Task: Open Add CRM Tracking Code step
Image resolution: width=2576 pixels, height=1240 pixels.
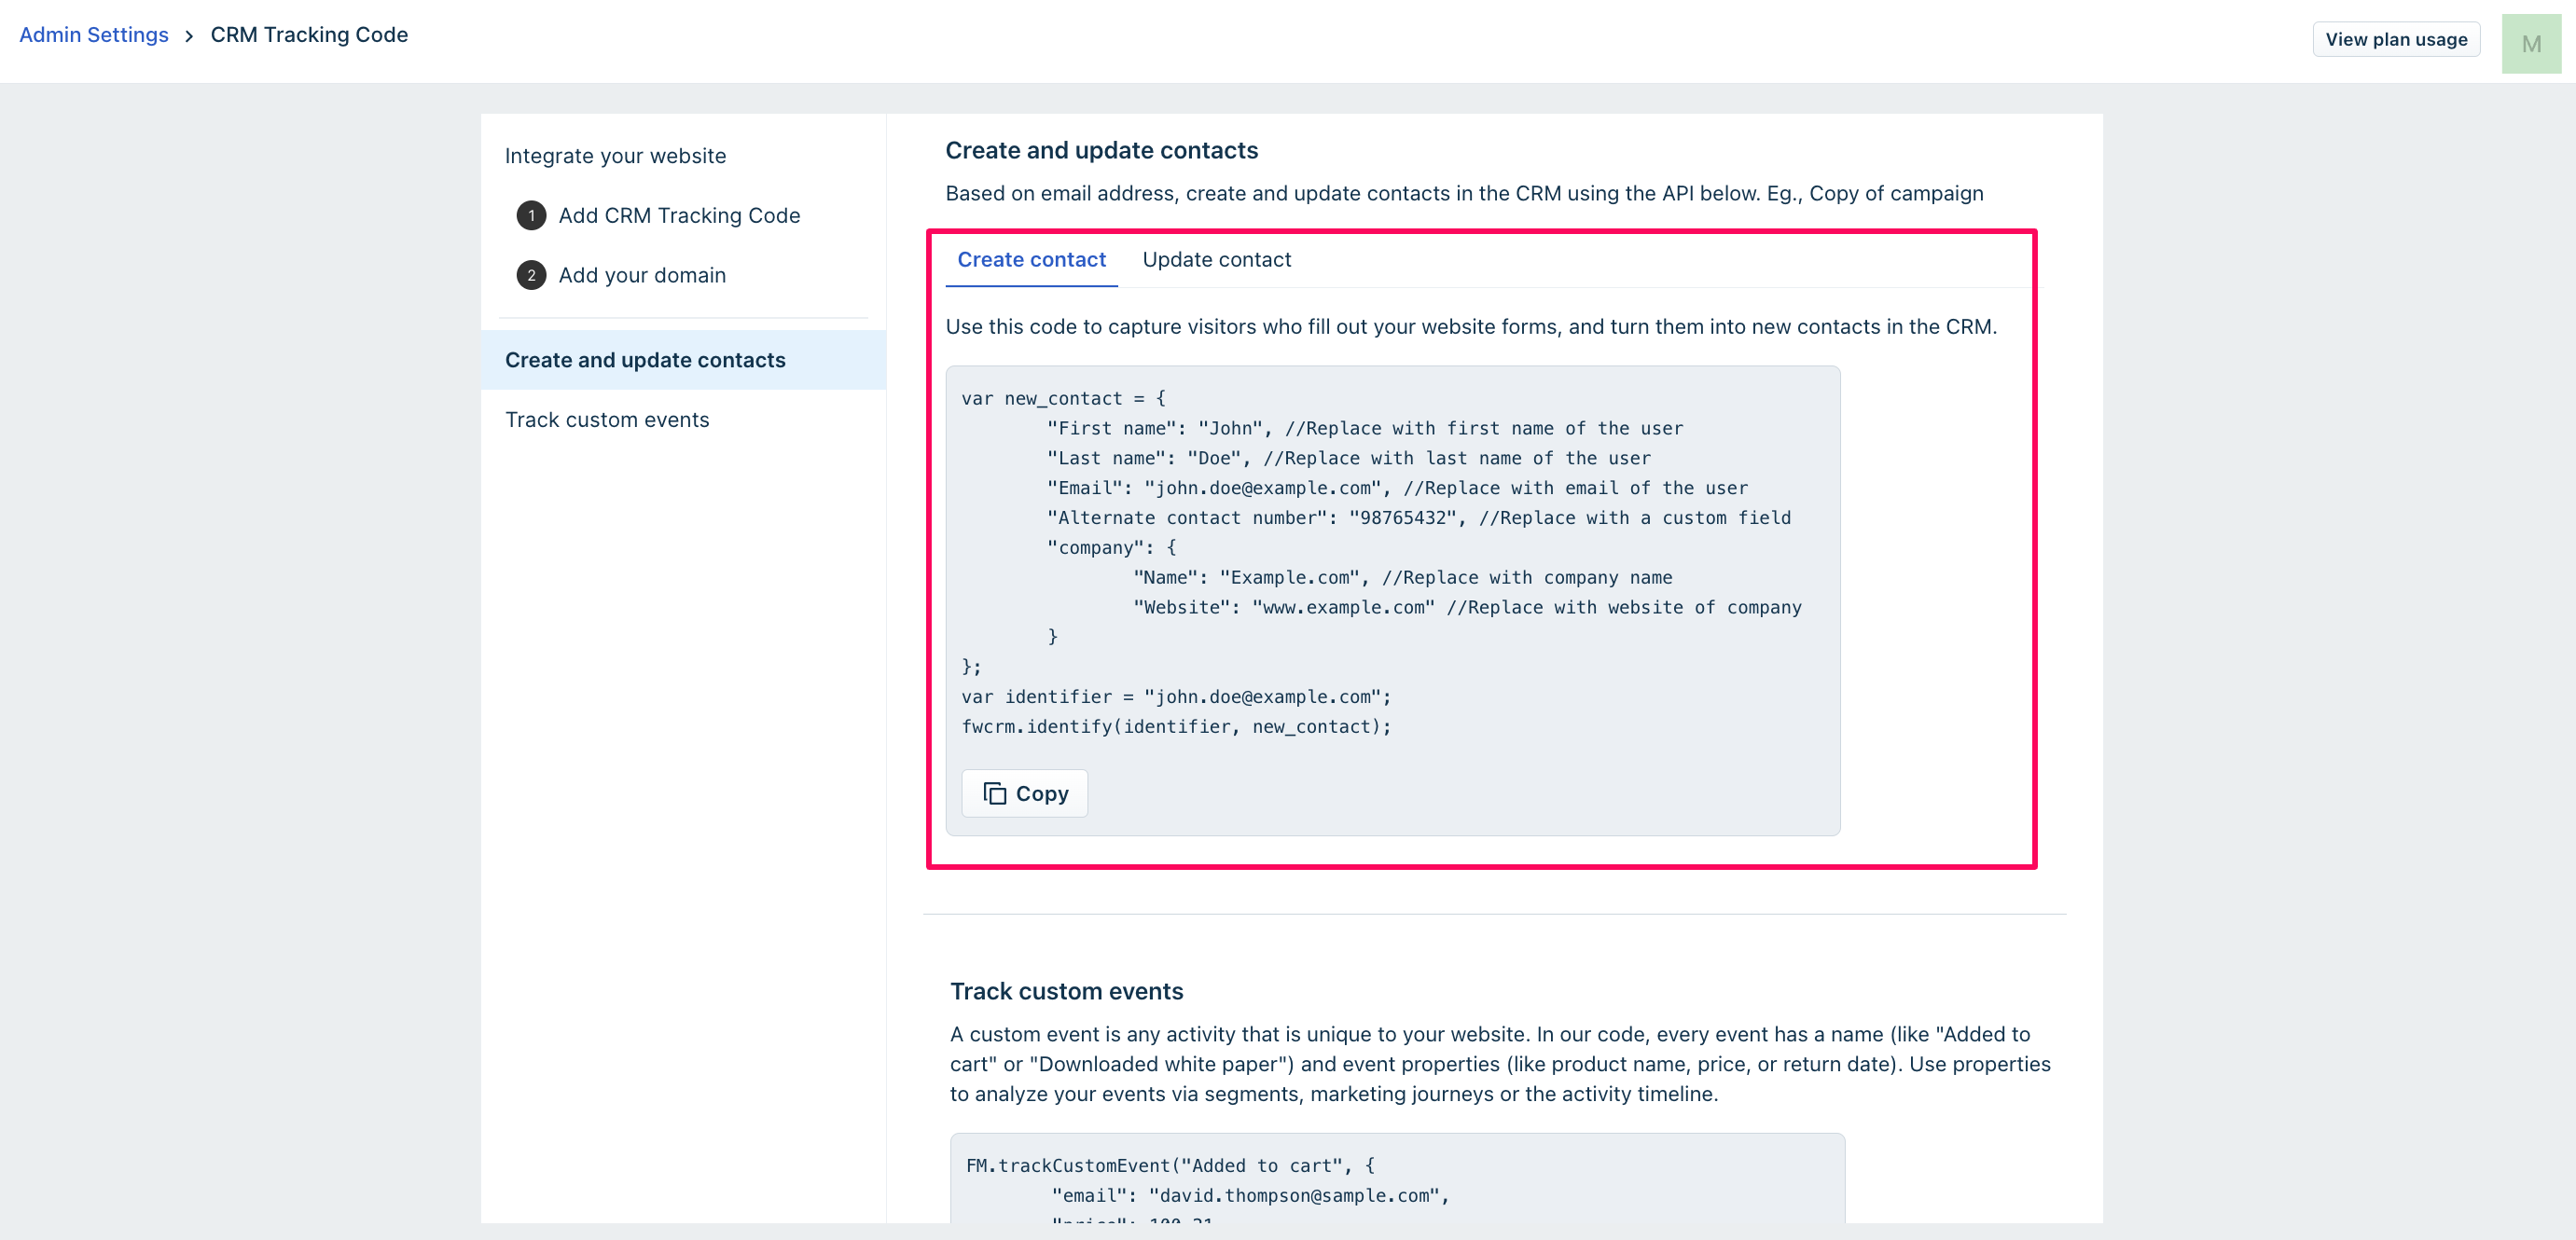Action: click(679, 215)
